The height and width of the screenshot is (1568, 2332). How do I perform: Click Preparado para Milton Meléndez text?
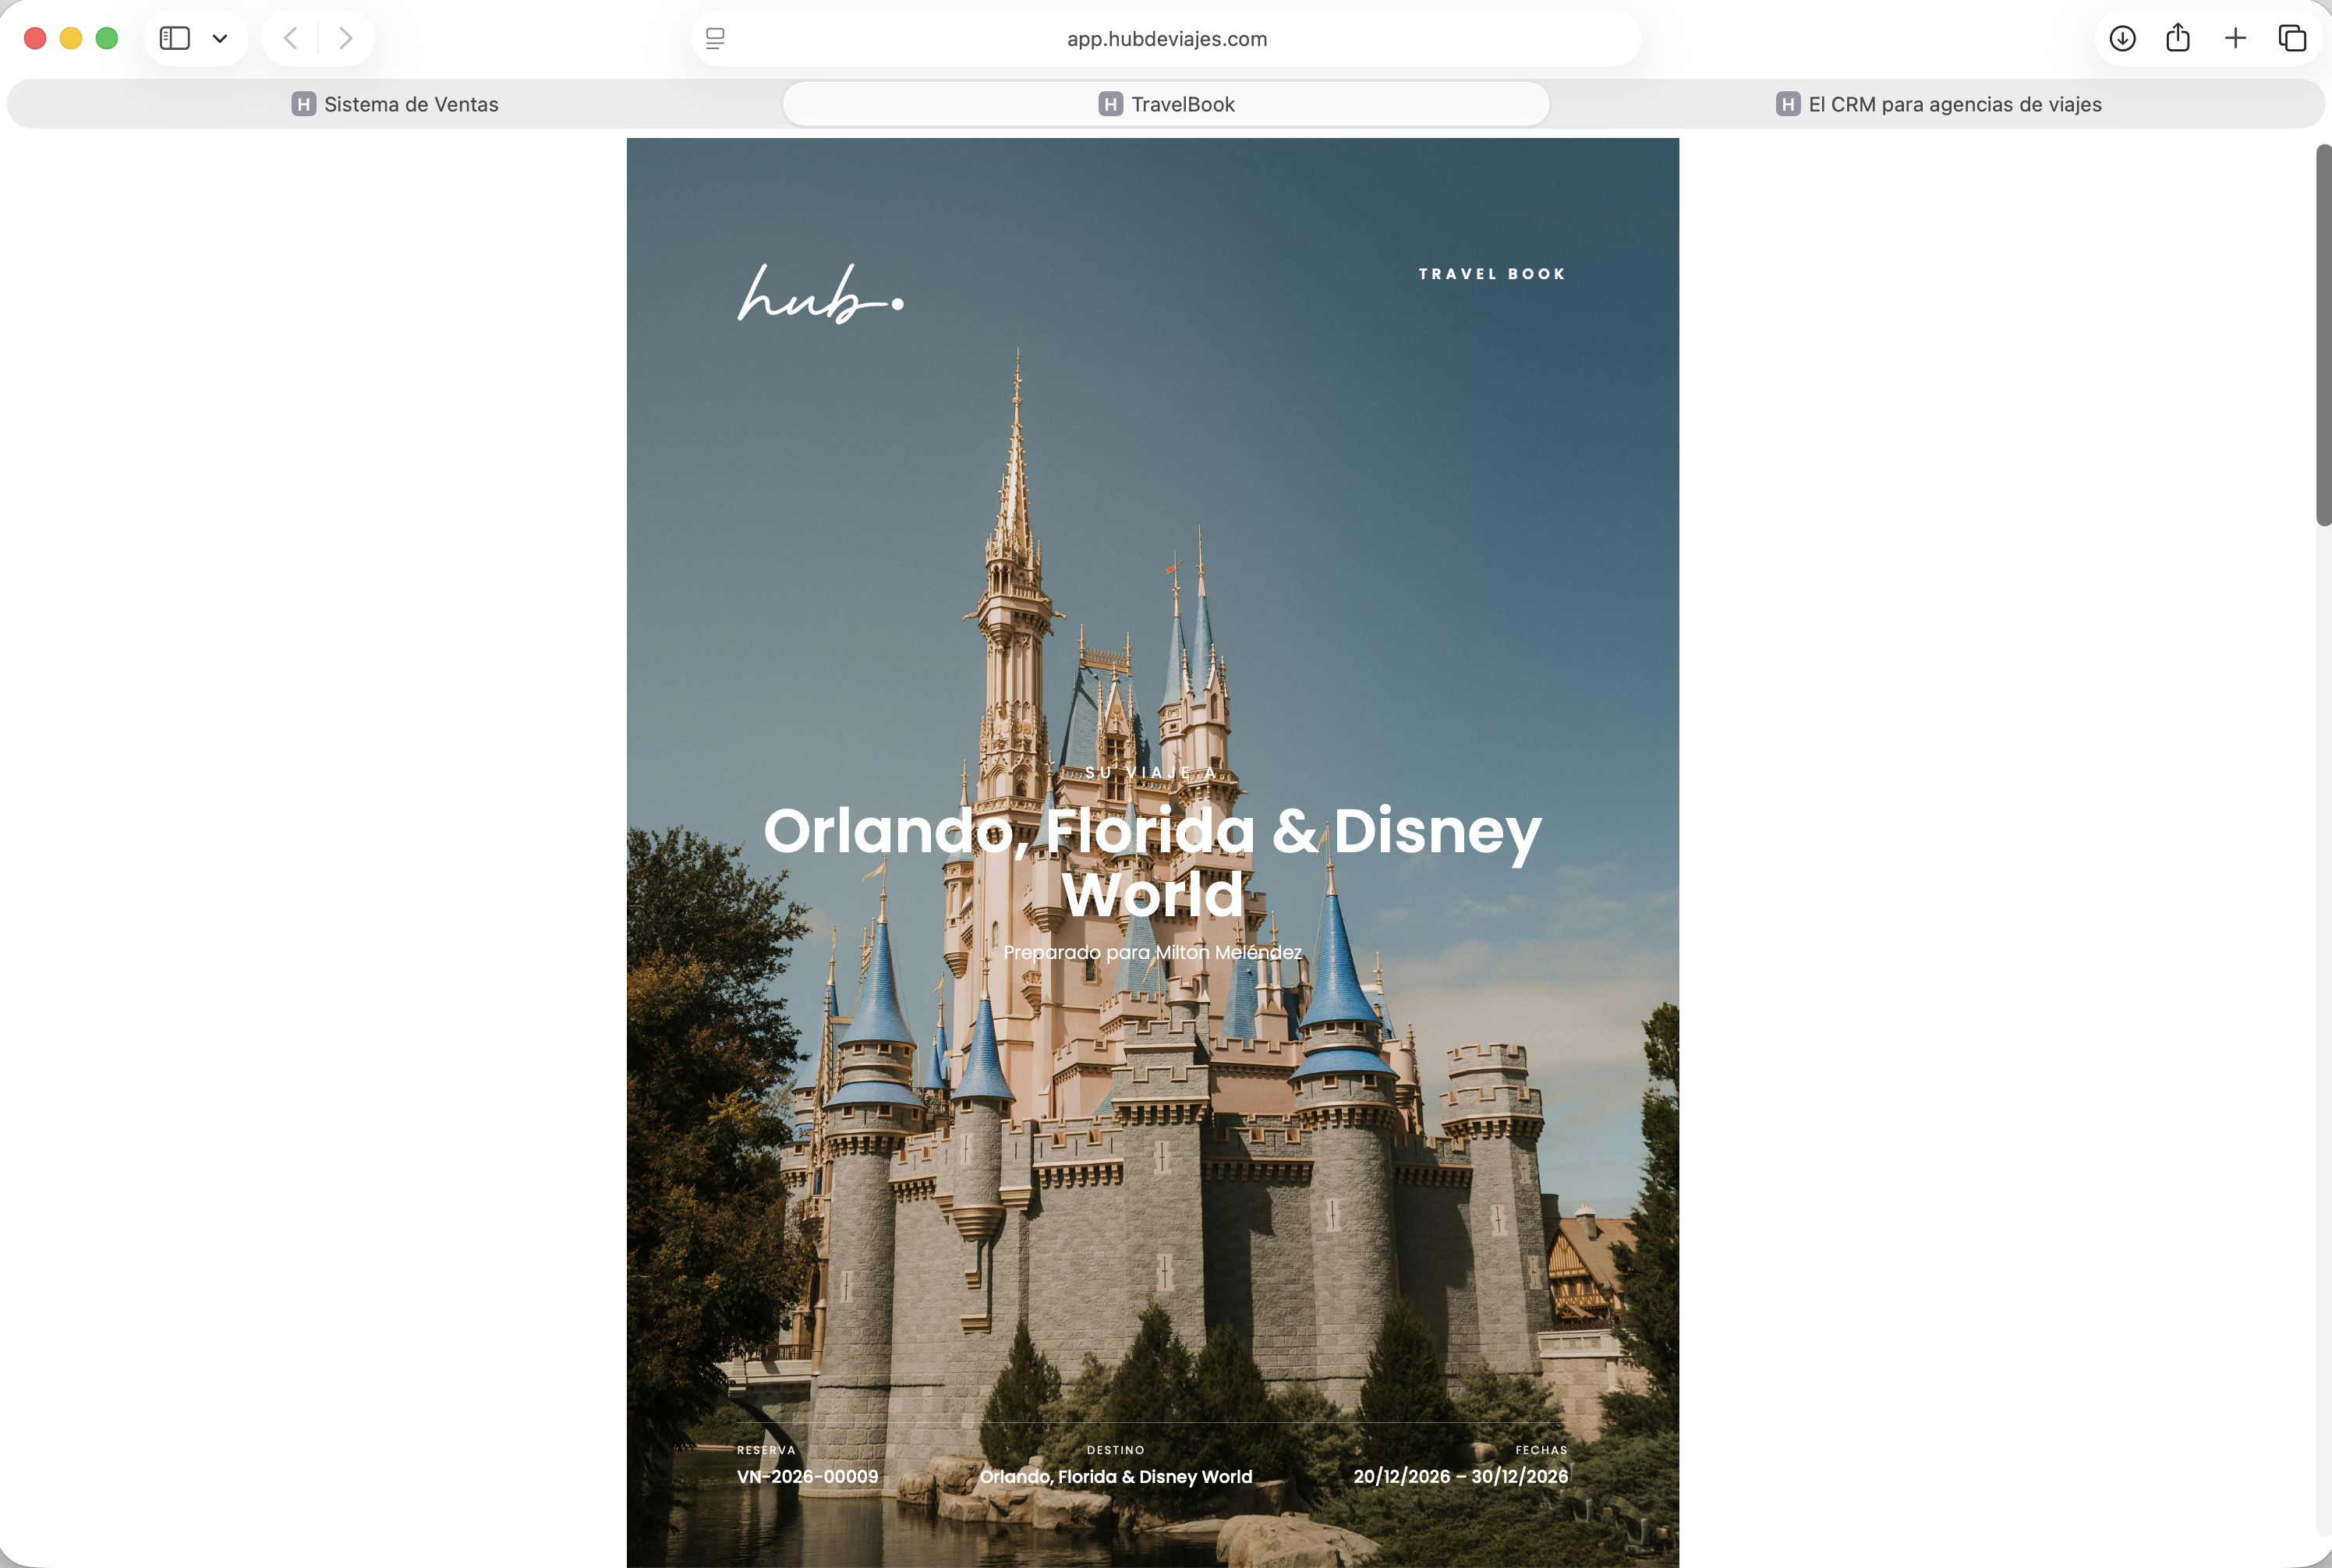coord(1152,952)
